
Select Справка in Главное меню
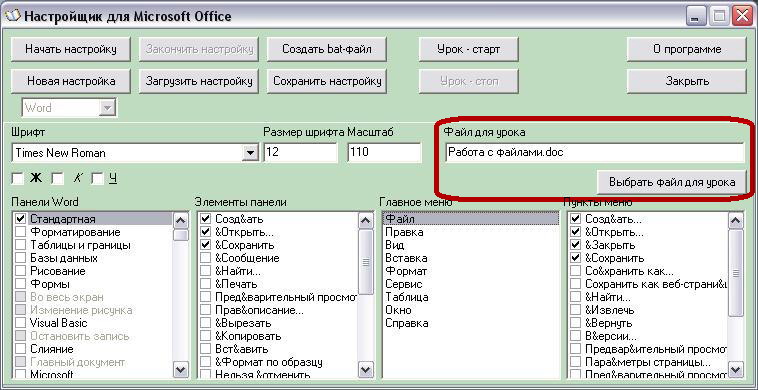click(471, 323)
